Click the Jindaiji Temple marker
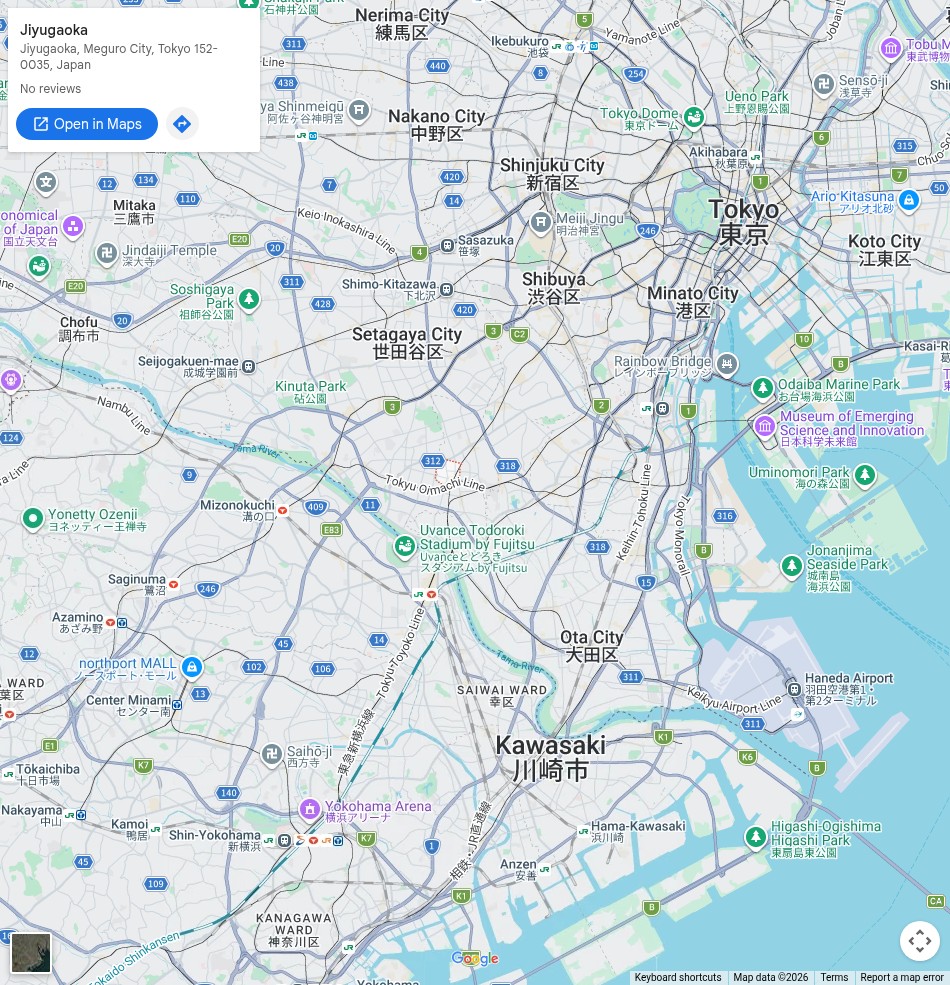 coord(107,254)
